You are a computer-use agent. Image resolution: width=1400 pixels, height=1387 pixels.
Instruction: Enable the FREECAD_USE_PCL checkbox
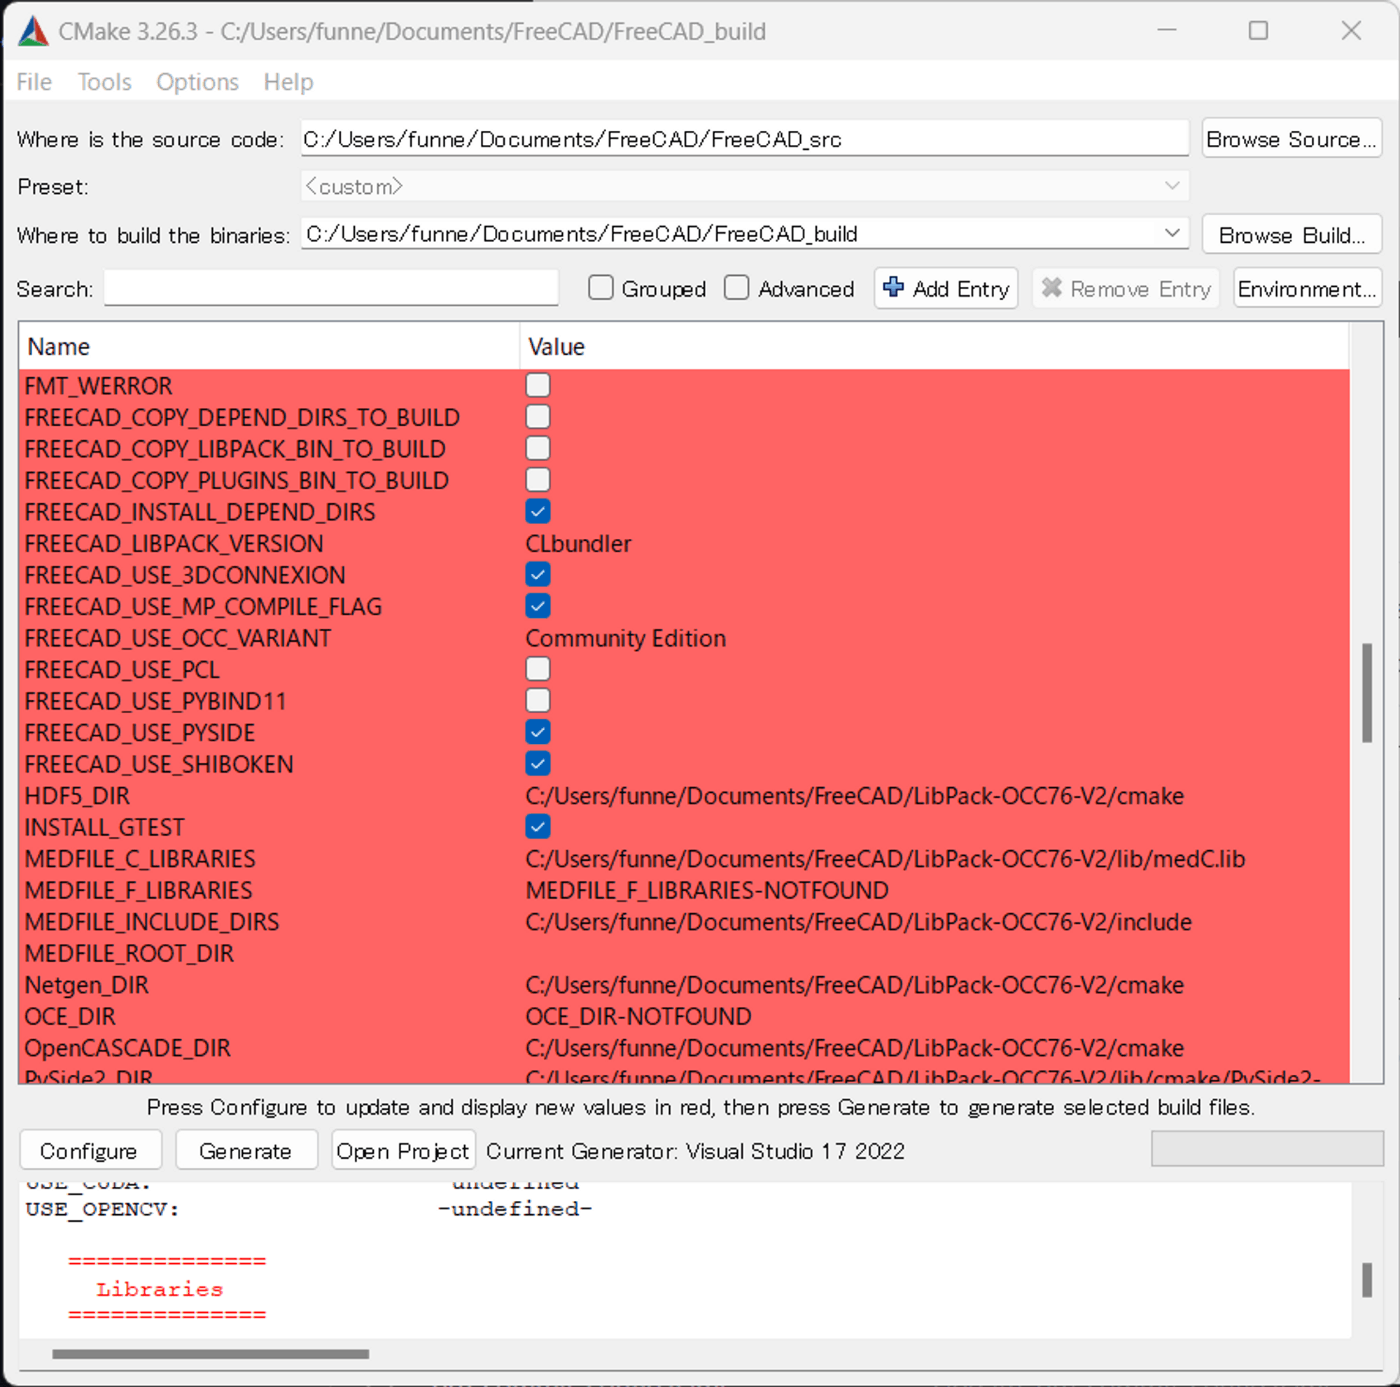click(x=538, y=669)
